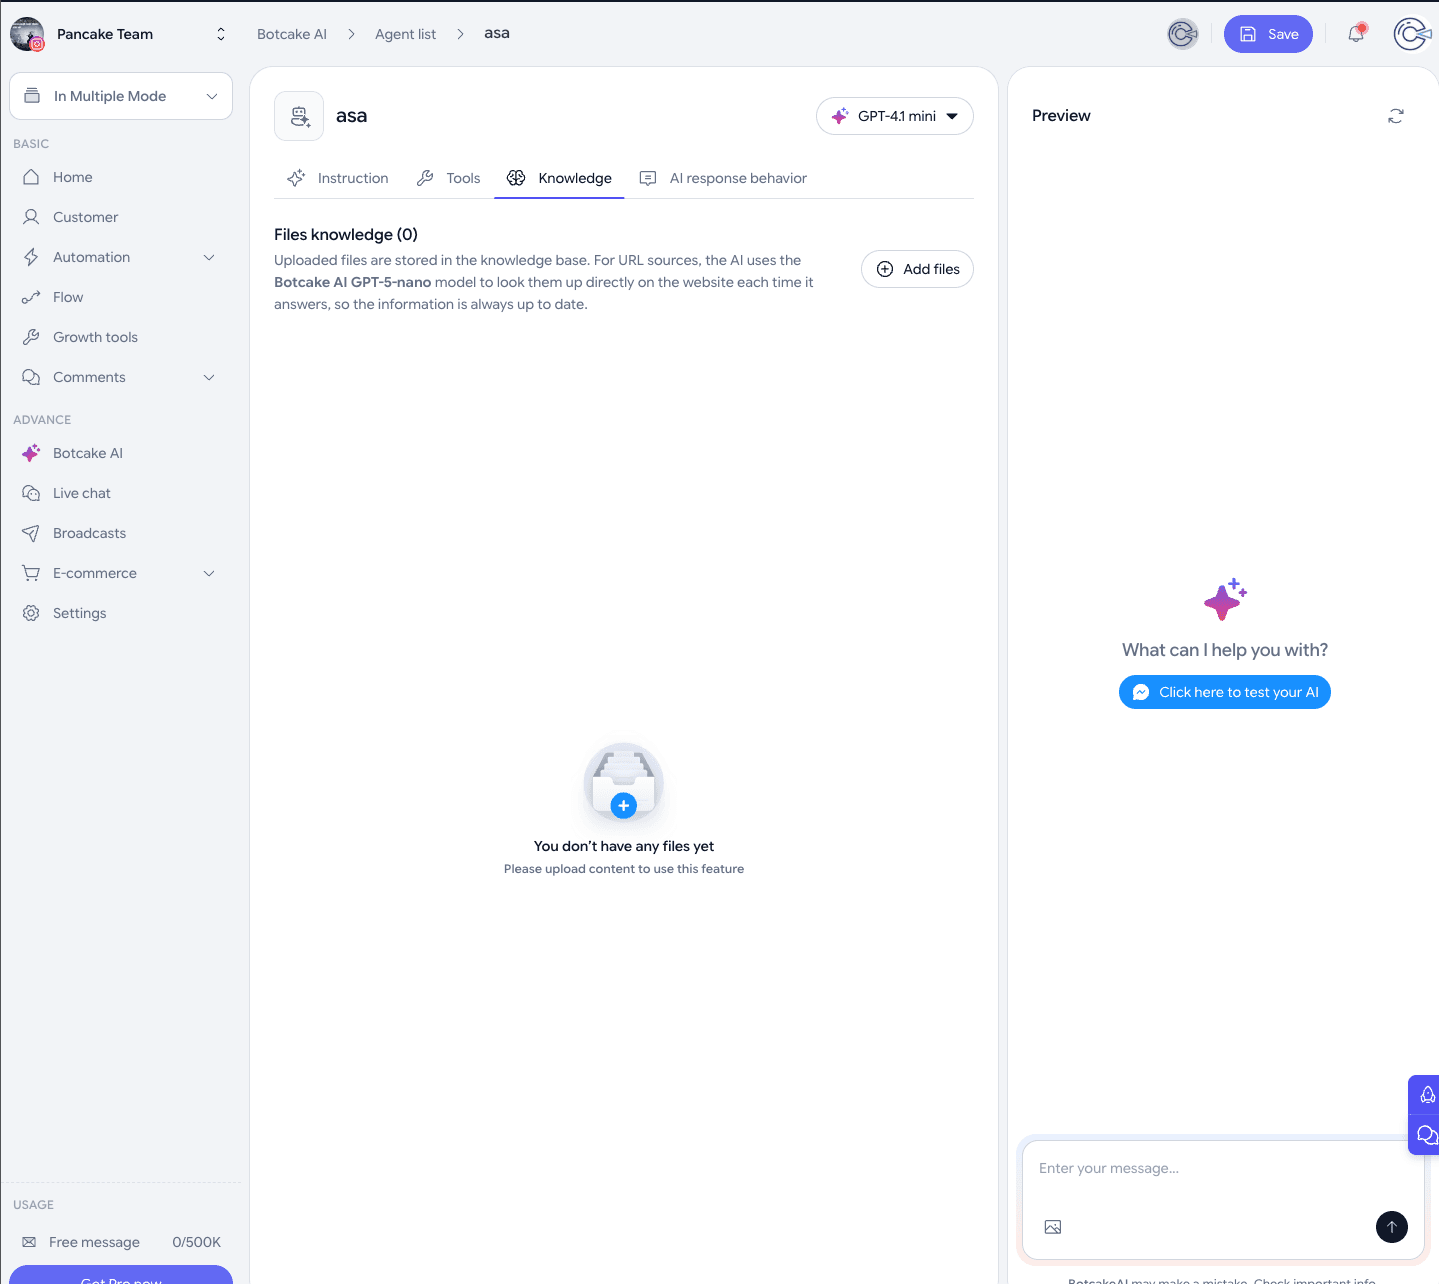This screenshot has width=1439, height=1284.
Task: Focus the Enter your message field
Action: pyautogui.click(x=1223, y=1169)
